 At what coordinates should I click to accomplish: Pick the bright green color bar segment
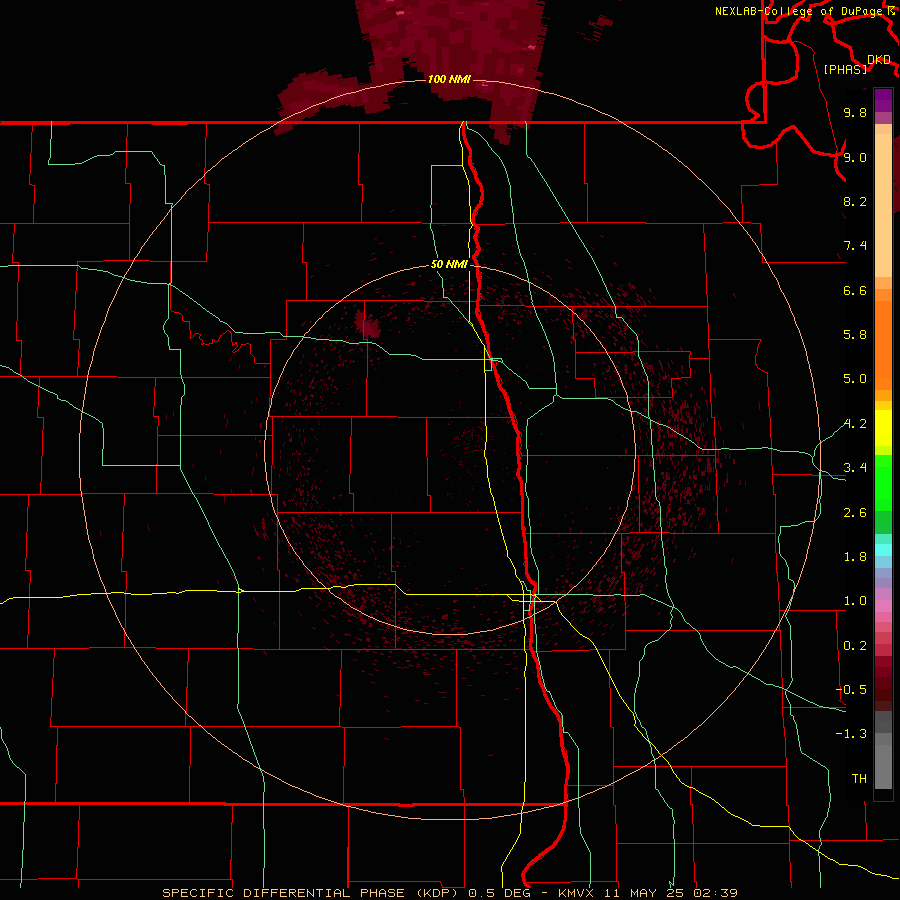click(x=883, y=482)
